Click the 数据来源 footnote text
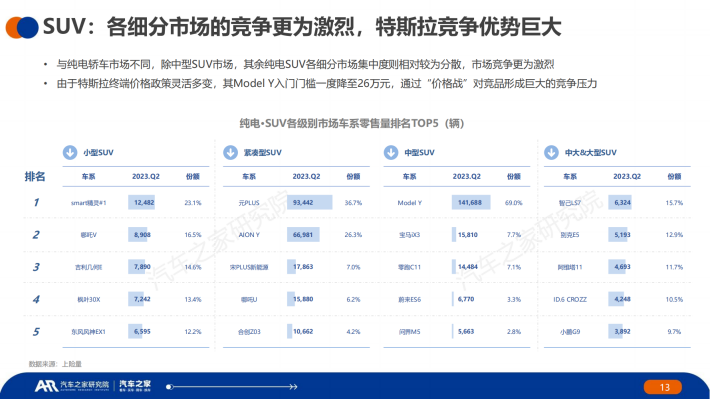 coord(55,364)
